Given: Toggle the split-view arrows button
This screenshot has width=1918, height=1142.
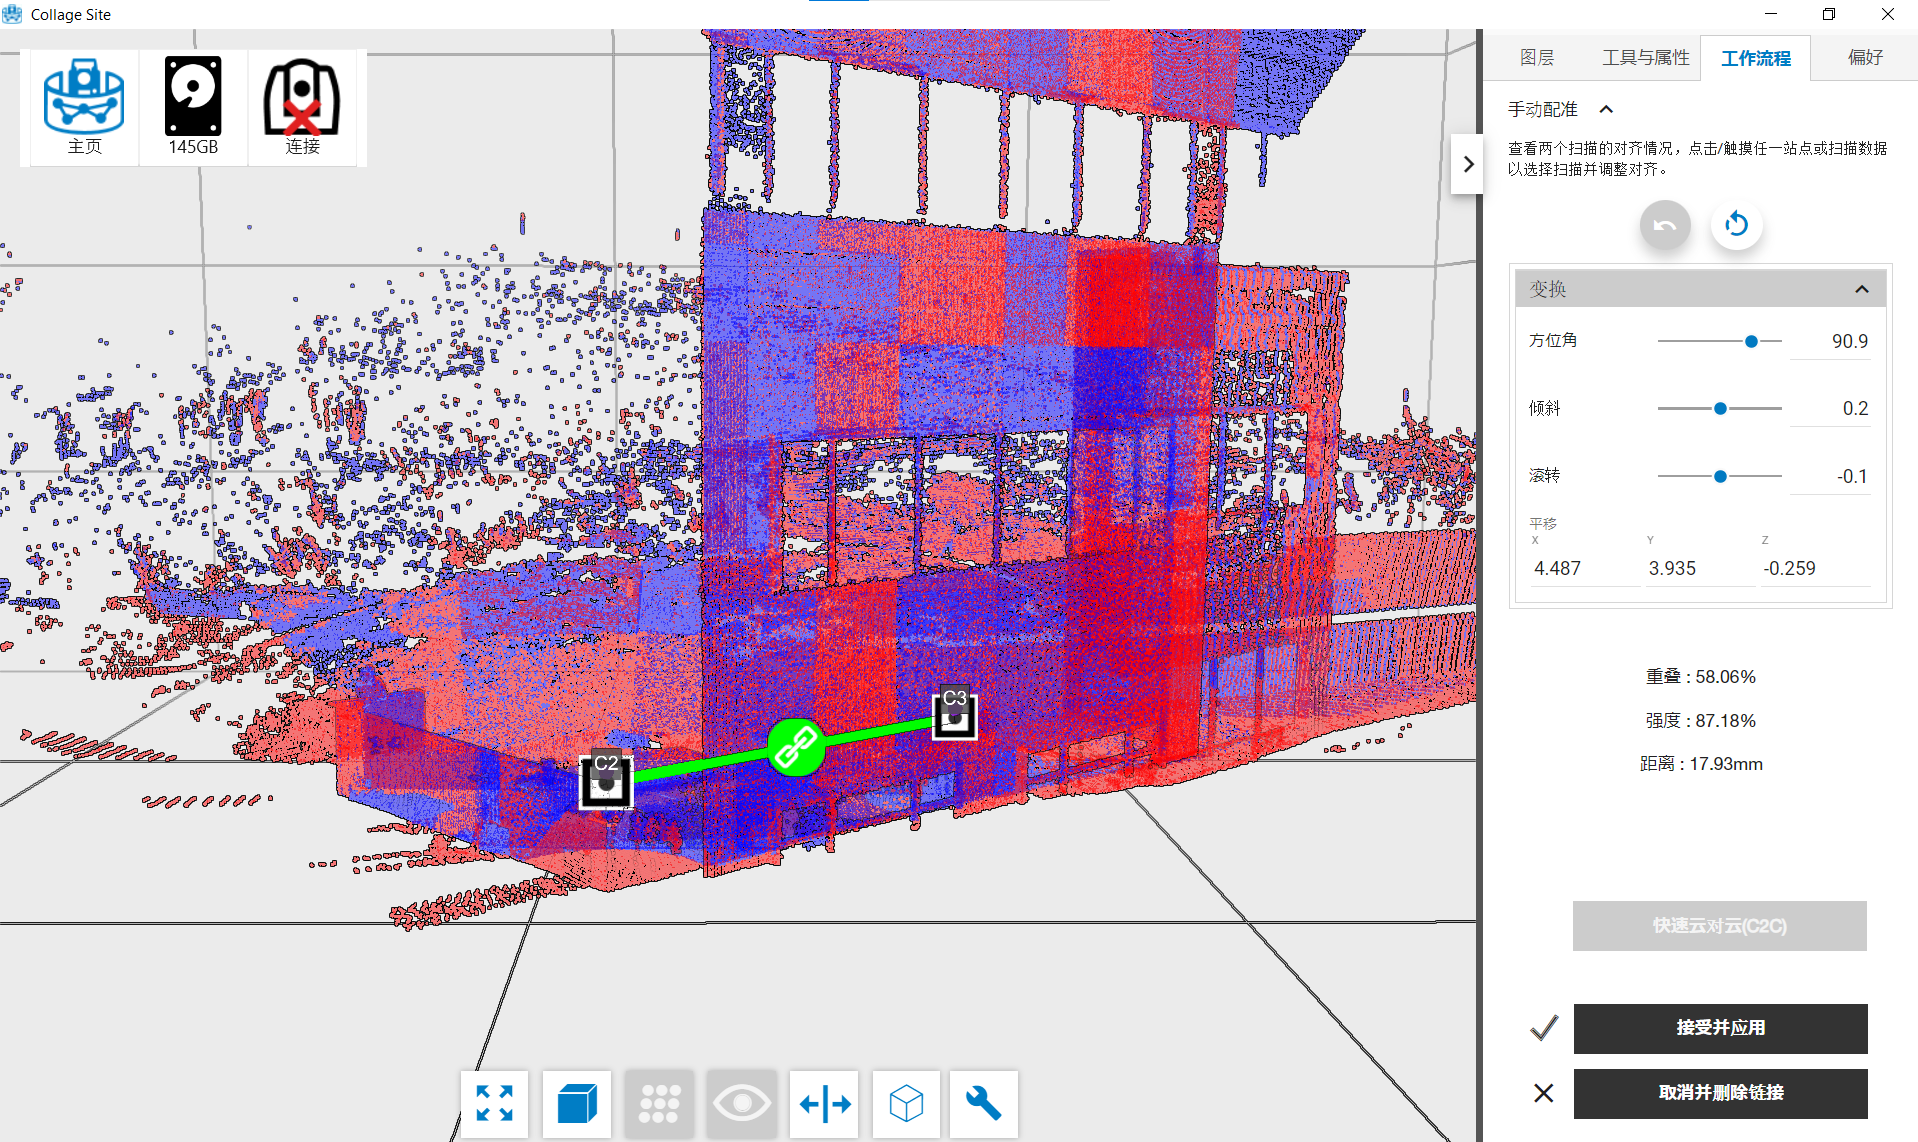Looking at the screenshot, I should pos(825,1104).
